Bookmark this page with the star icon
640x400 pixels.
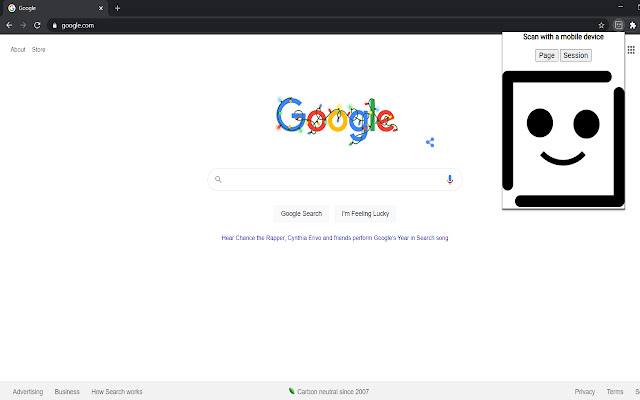pos(601,25)
